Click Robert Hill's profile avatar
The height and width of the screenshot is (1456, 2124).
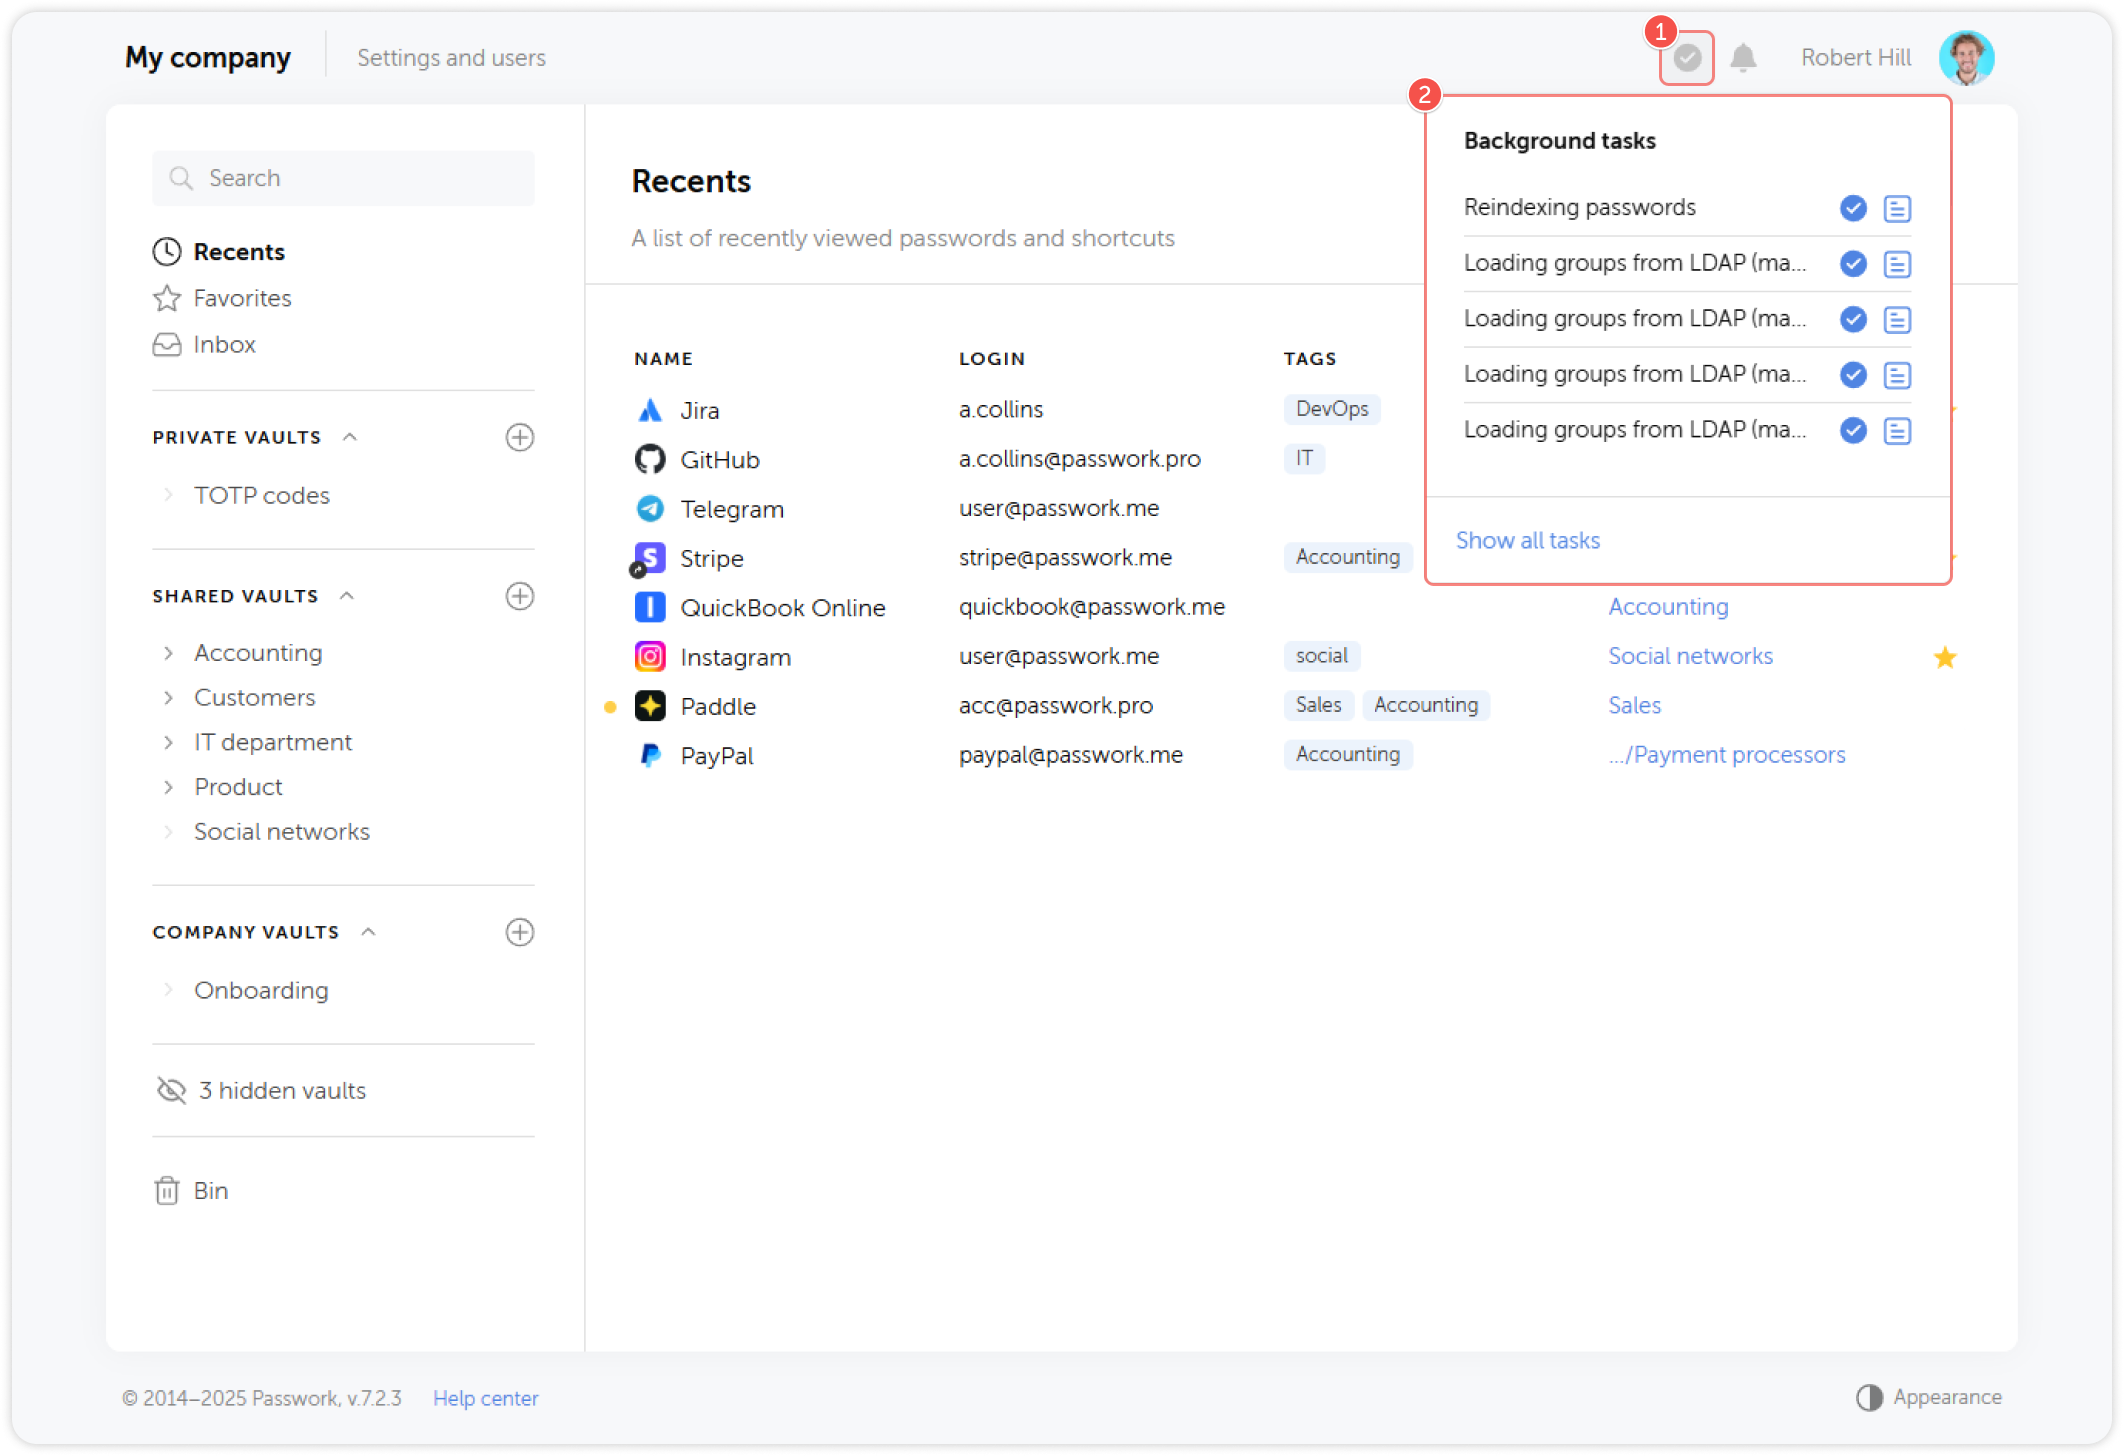(1965, 58)
